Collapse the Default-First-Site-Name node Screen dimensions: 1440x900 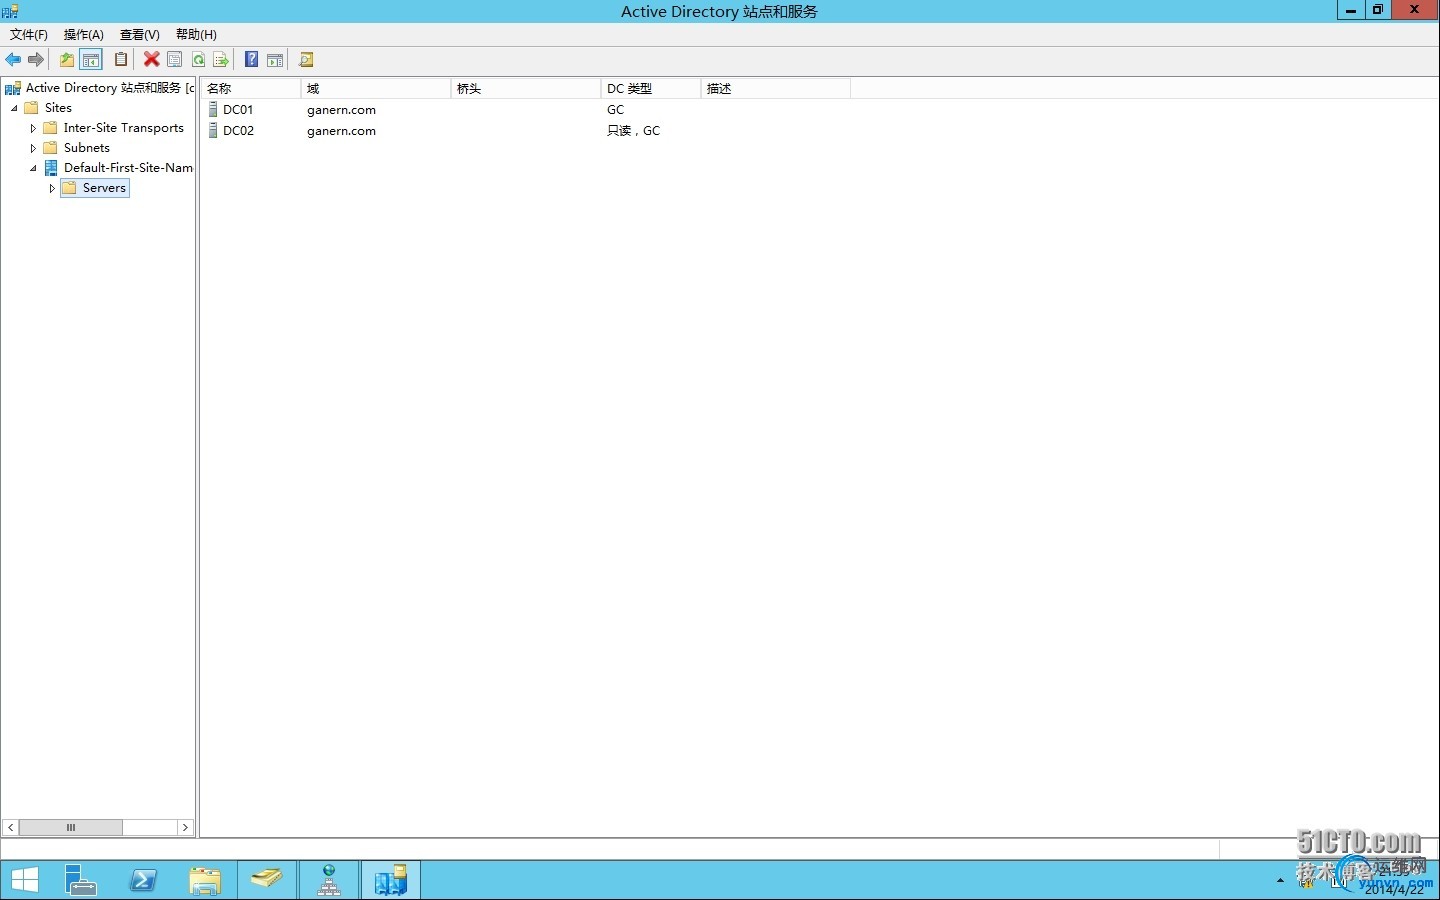coord(33,168)
